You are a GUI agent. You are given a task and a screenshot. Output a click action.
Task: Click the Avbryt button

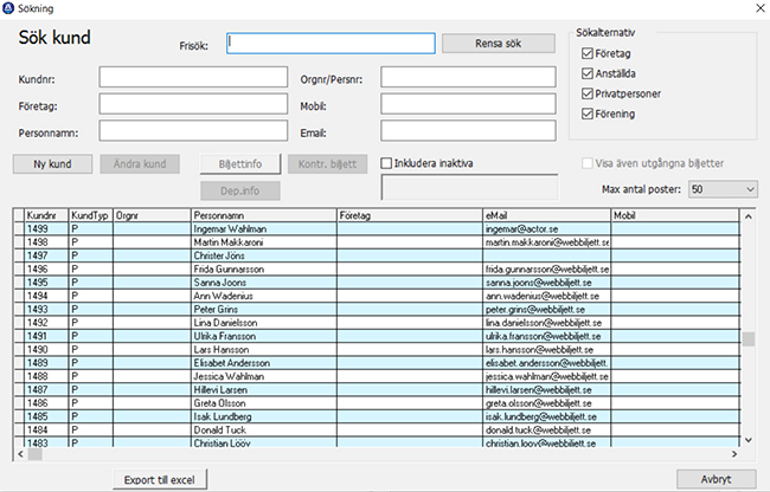pos(716,479)
